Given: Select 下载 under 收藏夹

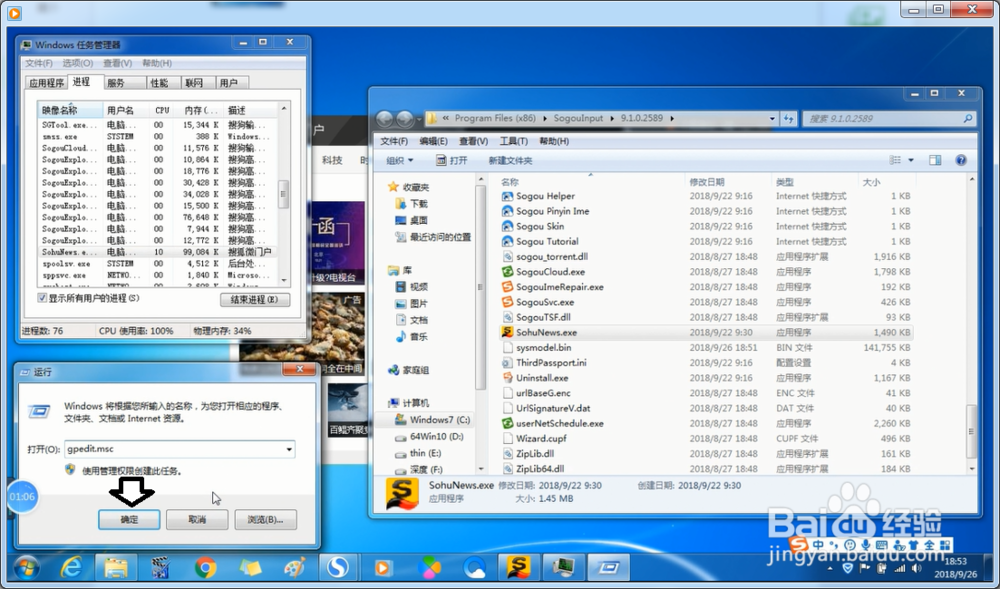Looking at the screenshot, I should (x=411, y=204).
